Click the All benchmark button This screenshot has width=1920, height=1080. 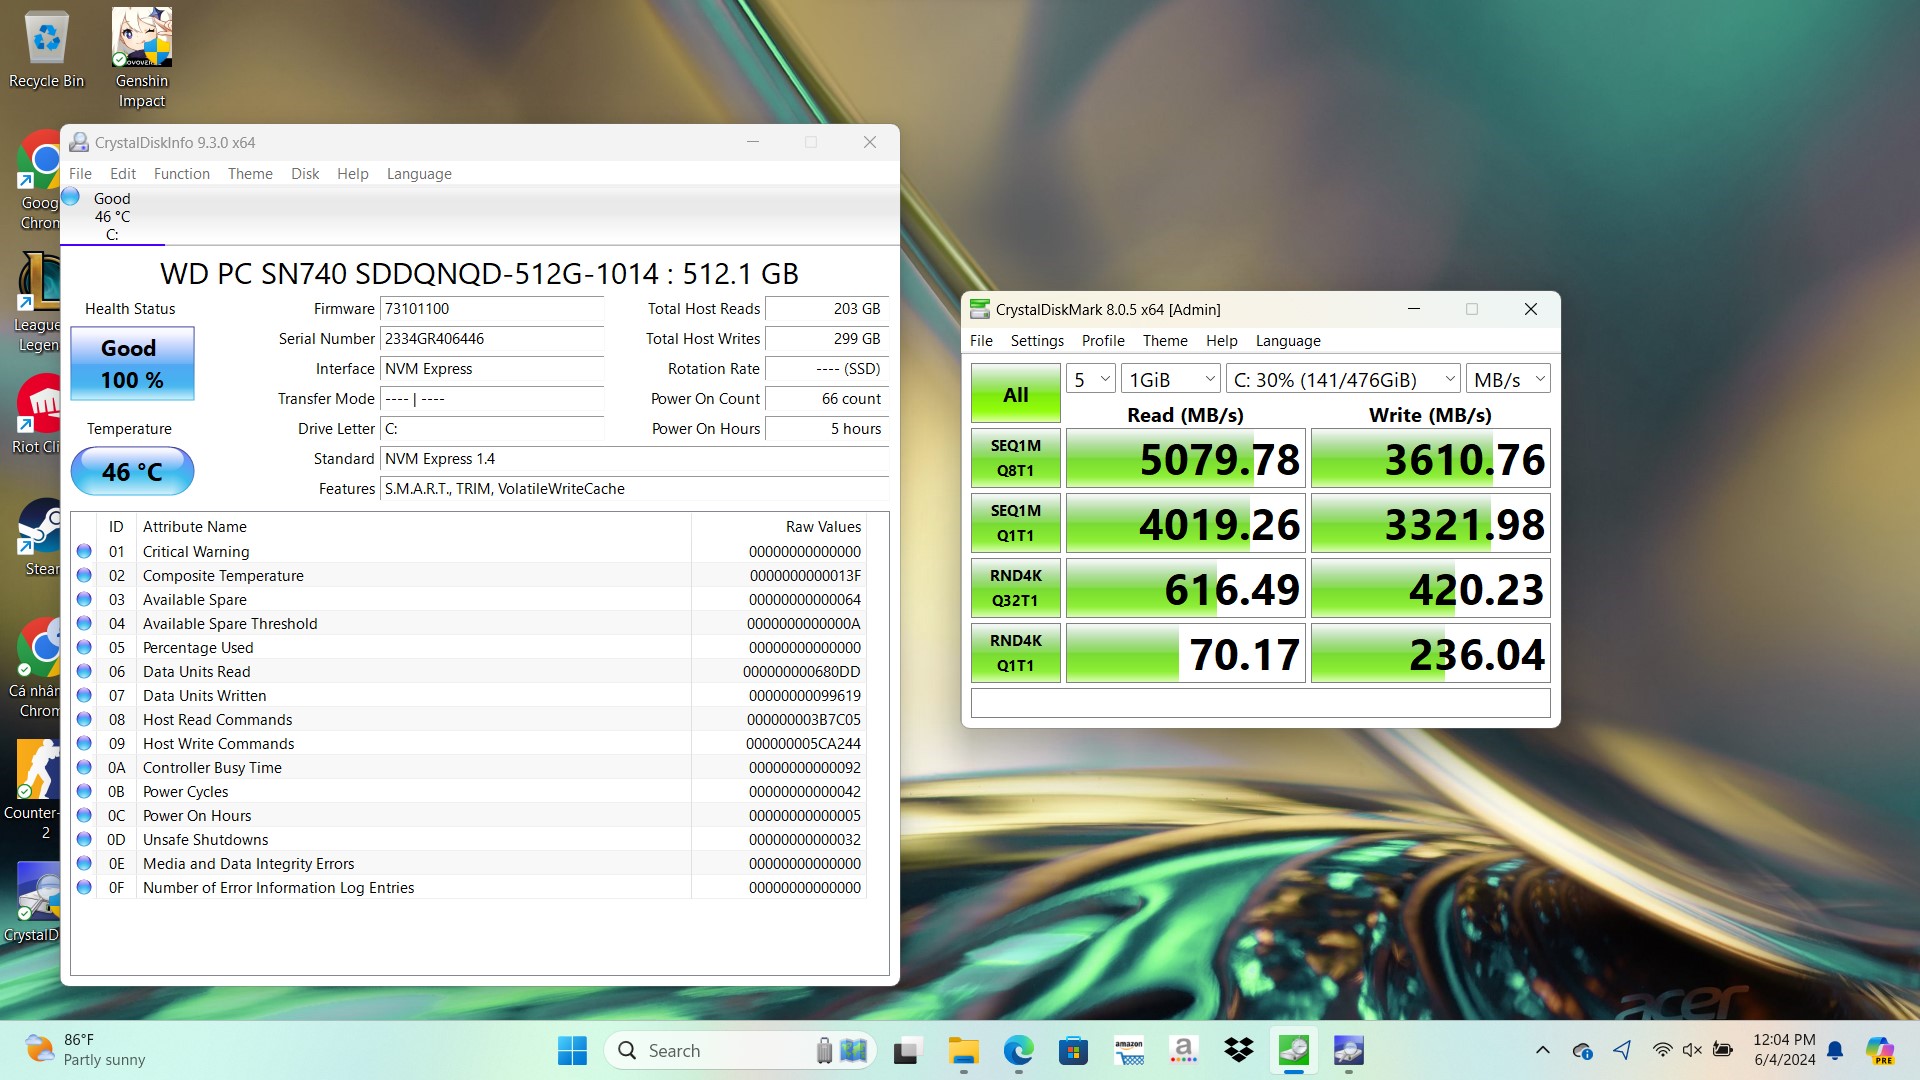point(1016,394)
